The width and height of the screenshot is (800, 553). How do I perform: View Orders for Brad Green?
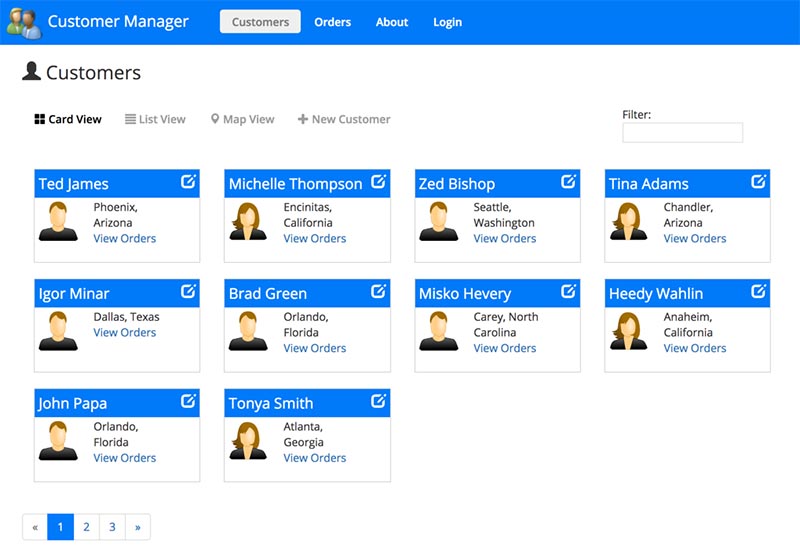tap(315, 348)
